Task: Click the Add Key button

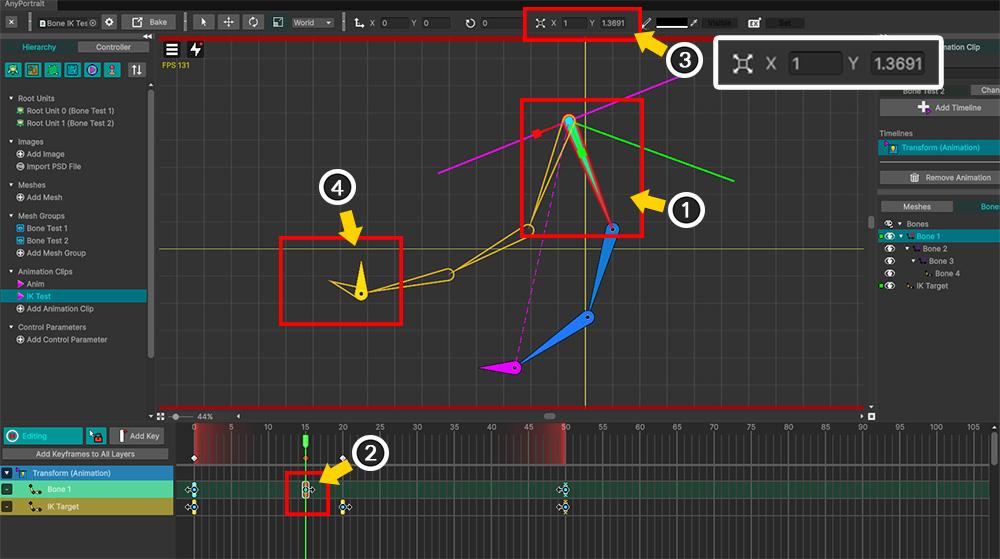Action: coord(137,436)
